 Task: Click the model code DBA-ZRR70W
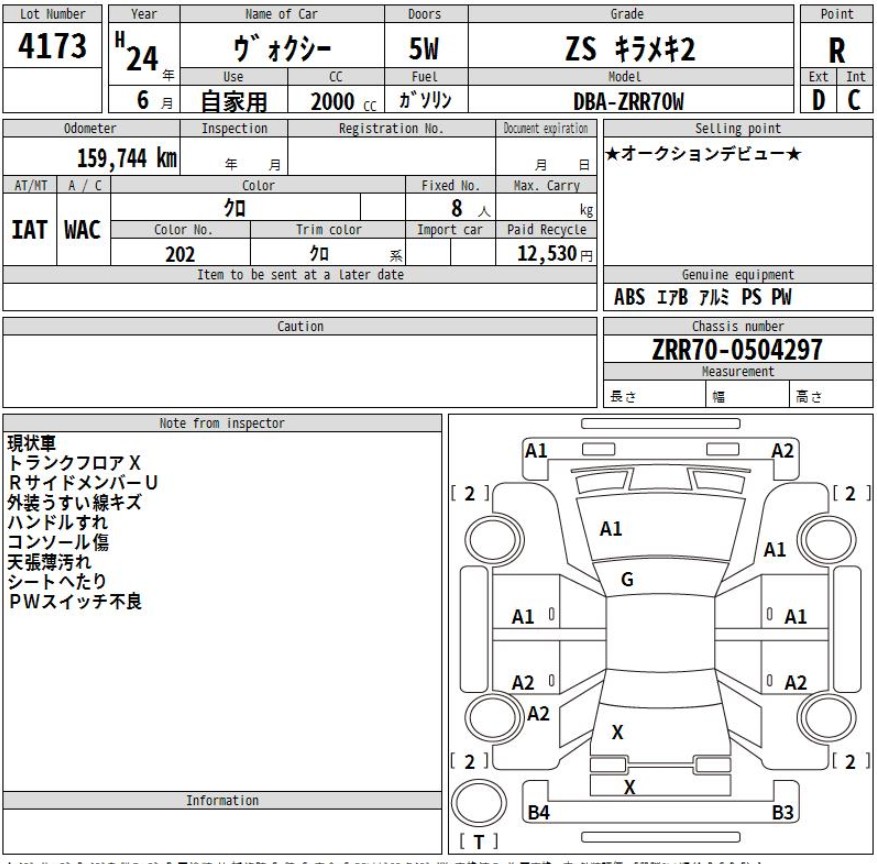630,99
